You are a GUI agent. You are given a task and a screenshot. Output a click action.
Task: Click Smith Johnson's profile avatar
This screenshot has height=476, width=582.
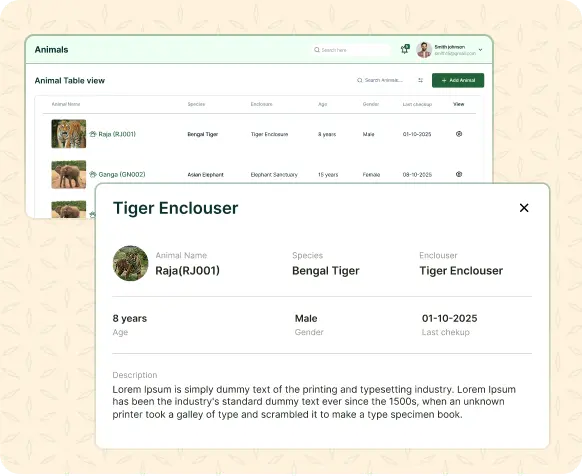tap(424, 50)
